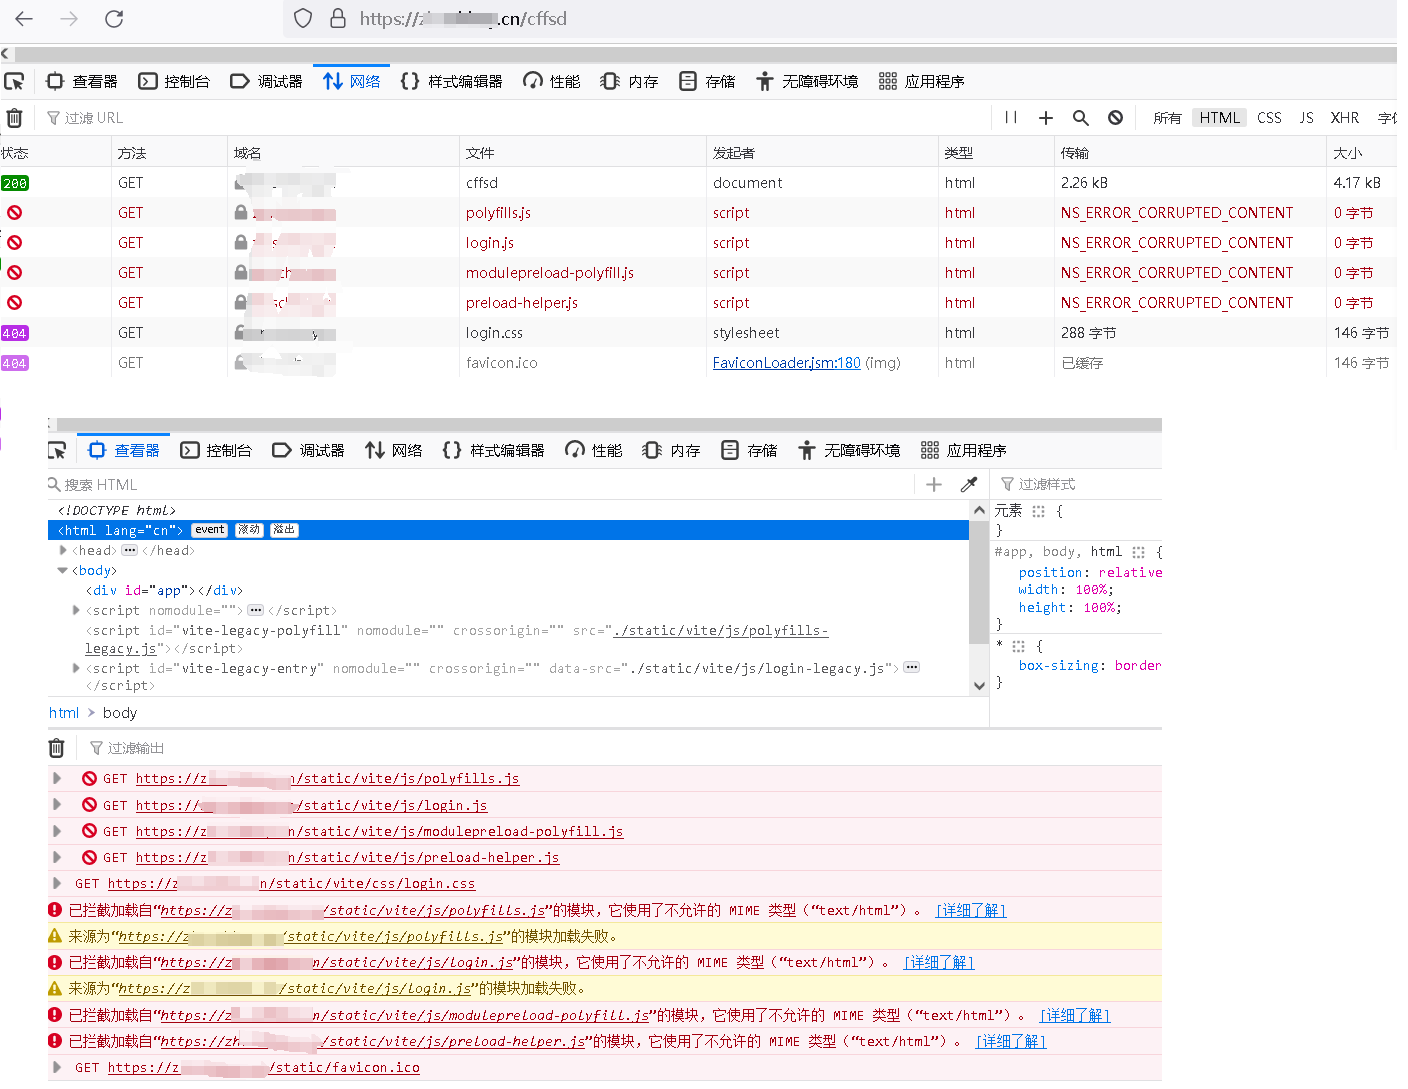1408x1089 pixels.
Task: Switch to 控制台 tab in upper toolbar
Action: click(x=174, y=81)
